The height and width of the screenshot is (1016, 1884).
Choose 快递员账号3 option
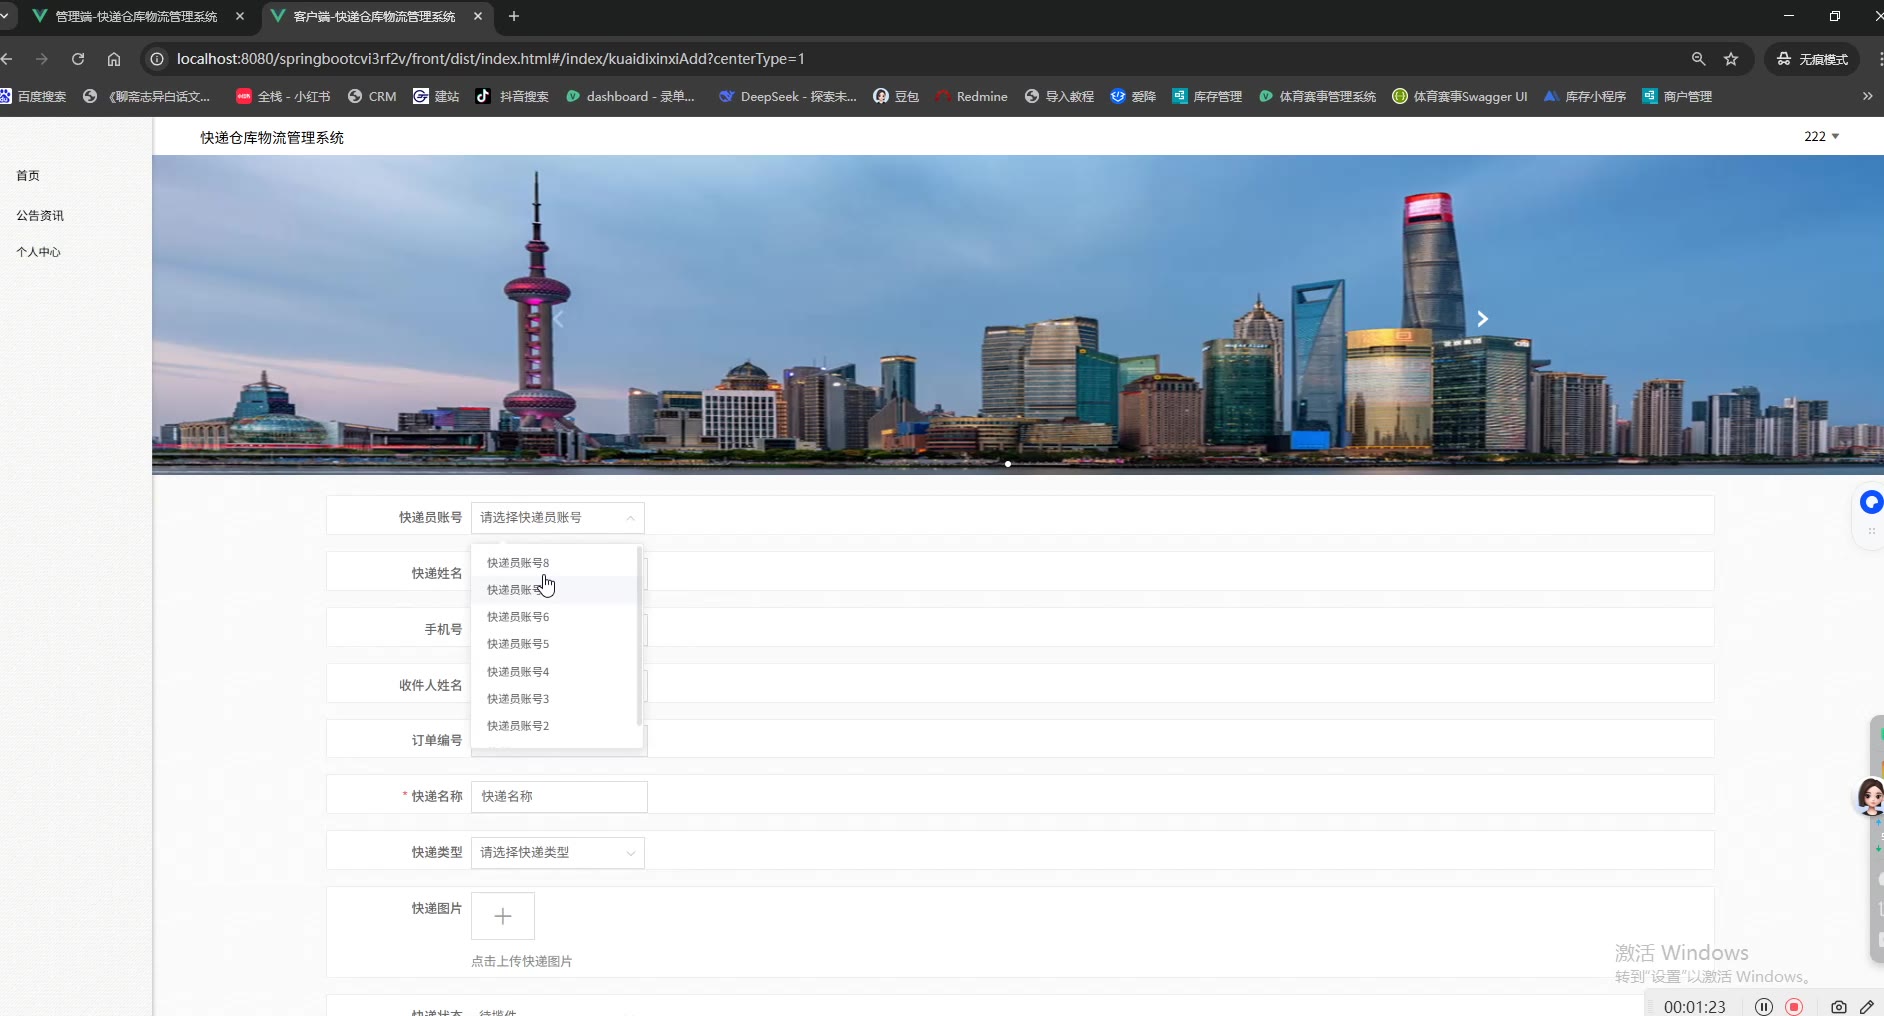[x=518, y=699]
